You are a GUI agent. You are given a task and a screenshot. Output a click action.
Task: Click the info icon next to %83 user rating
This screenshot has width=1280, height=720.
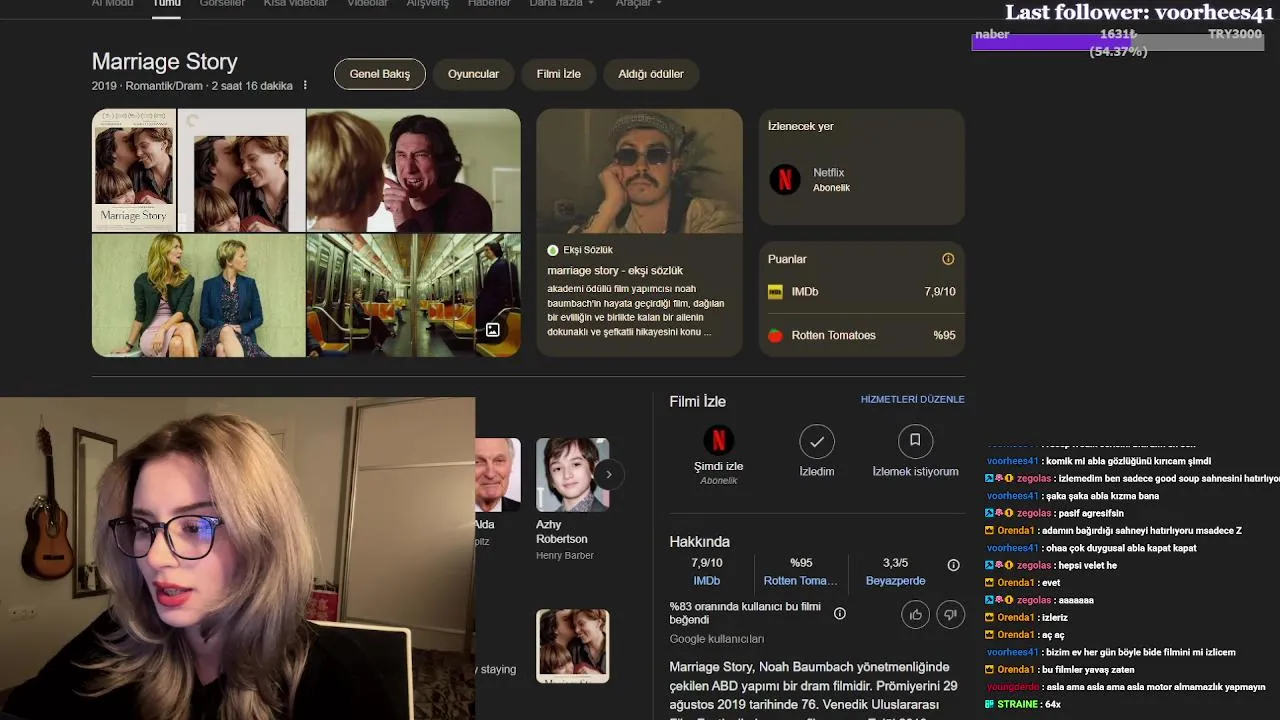click(840, 613)
